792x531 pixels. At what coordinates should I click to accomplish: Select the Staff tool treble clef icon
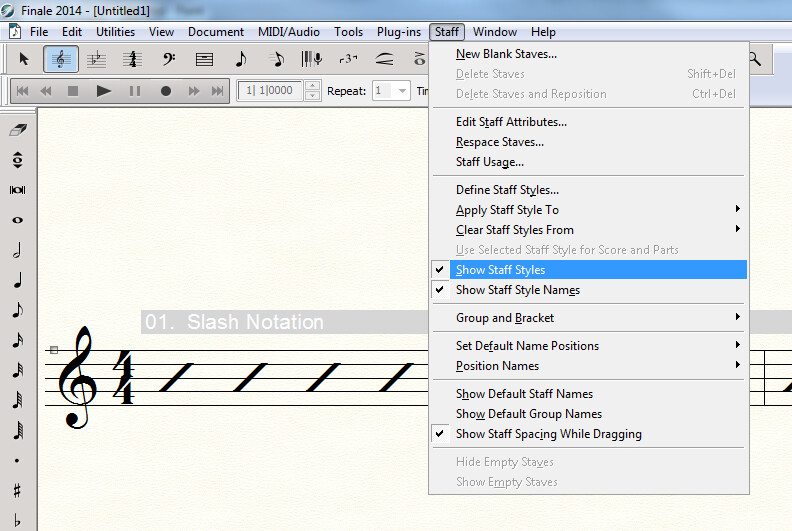pos(61,60)
